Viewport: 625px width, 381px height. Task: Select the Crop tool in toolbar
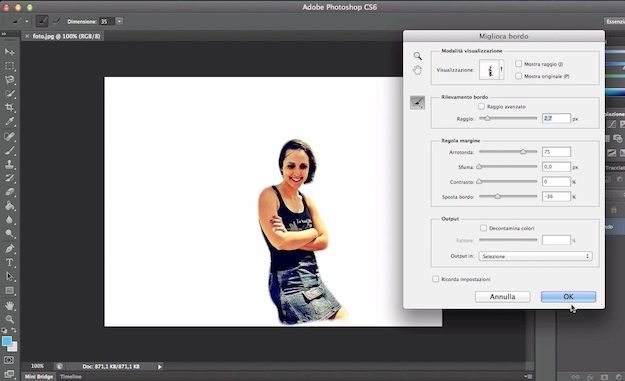(x=10, y=107)
